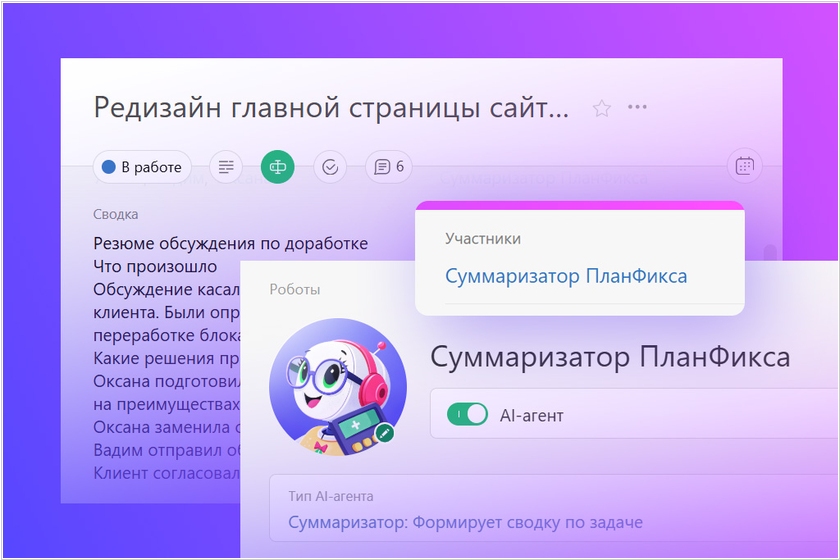
Task: Open the three-dot more options menu
Action: click(637, 107)
